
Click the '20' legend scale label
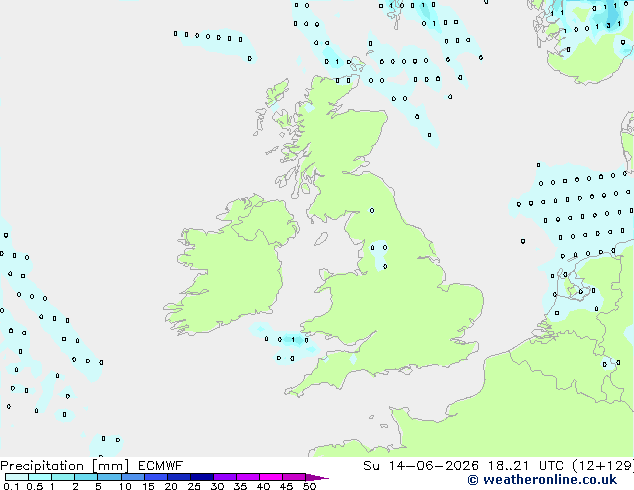pos(171,486)
